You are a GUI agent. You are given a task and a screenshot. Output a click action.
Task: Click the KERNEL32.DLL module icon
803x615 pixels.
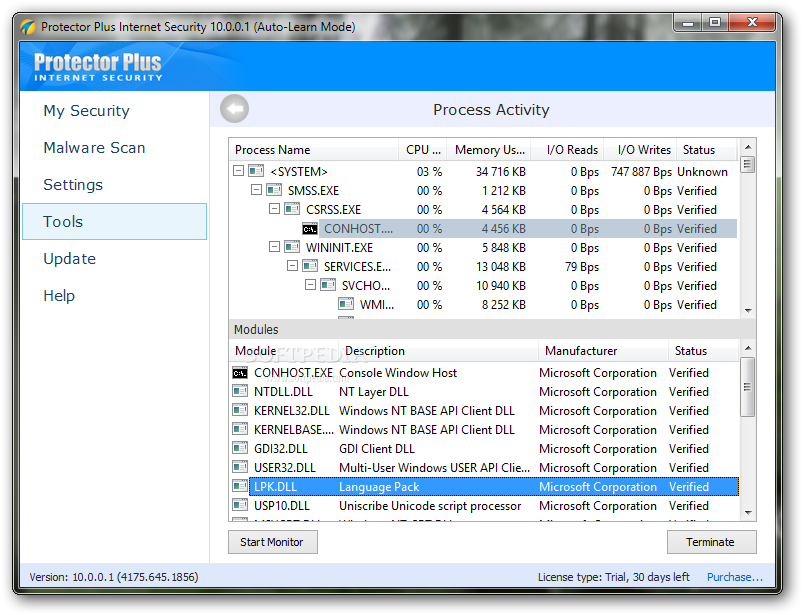pos(240,411)
